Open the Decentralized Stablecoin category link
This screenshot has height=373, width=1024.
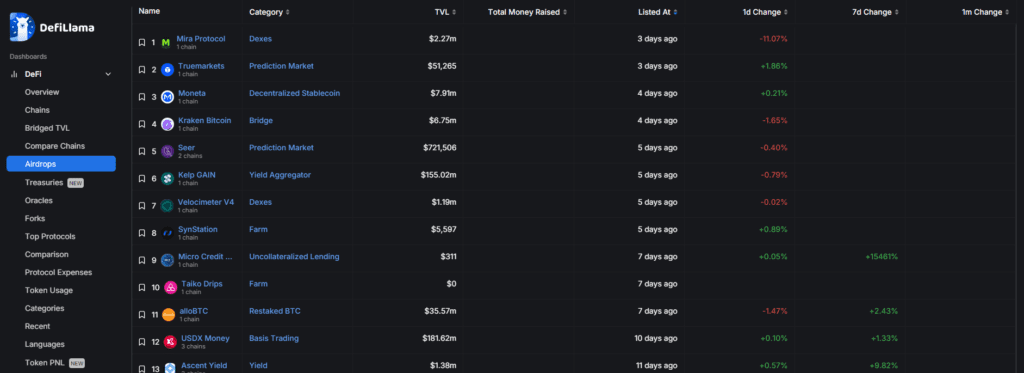coord(295,93)
